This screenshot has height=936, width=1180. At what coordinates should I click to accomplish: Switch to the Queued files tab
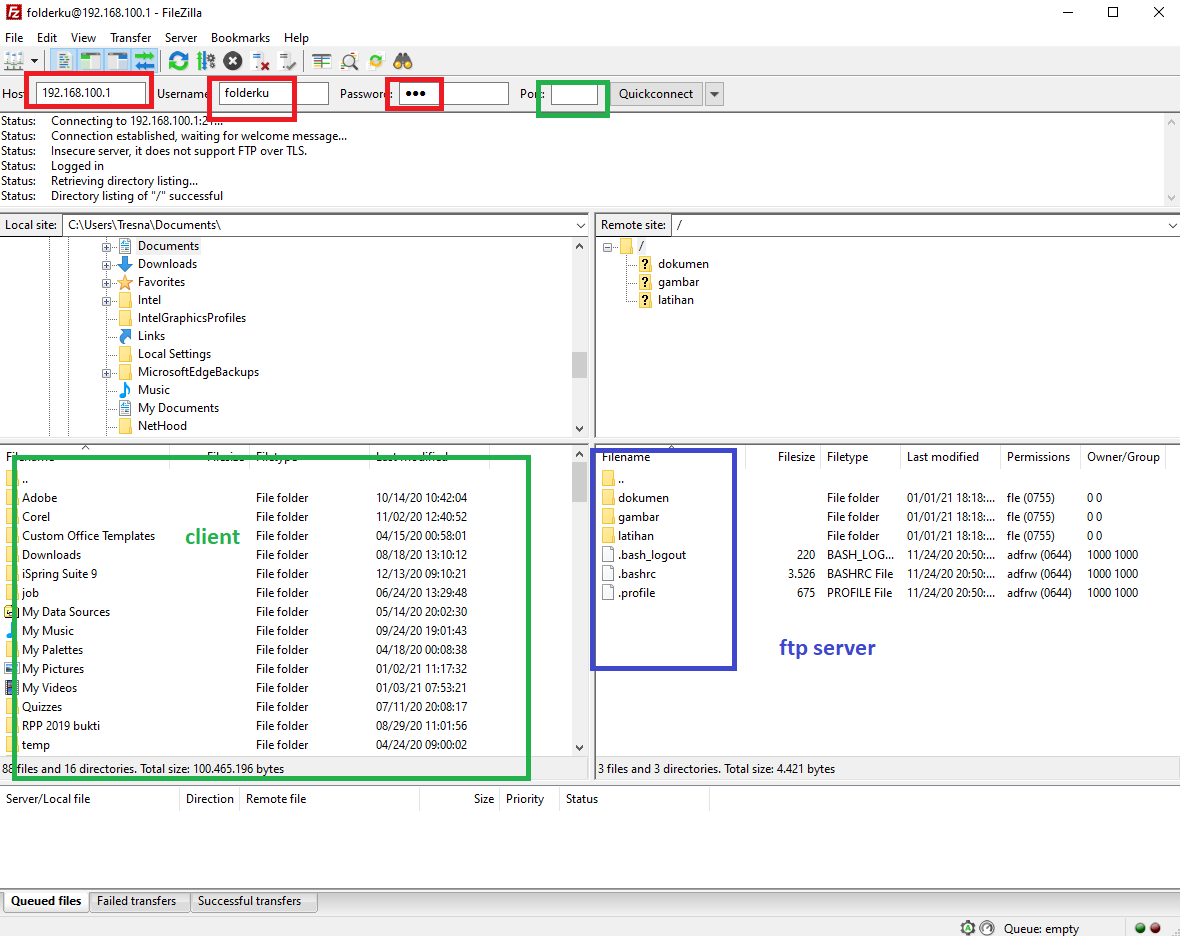pyautogui.click(x=46, y=901)
